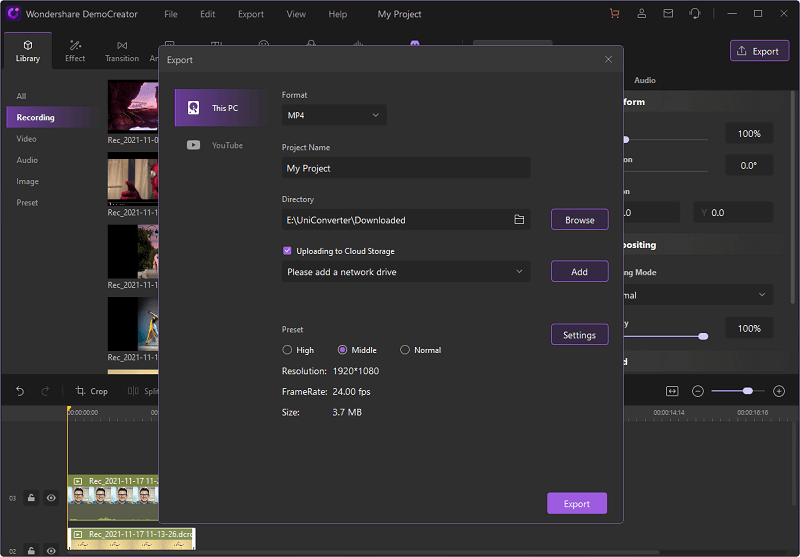Click the Add network drive button
The image size is (800, 557).
click(x=580, y=272)
